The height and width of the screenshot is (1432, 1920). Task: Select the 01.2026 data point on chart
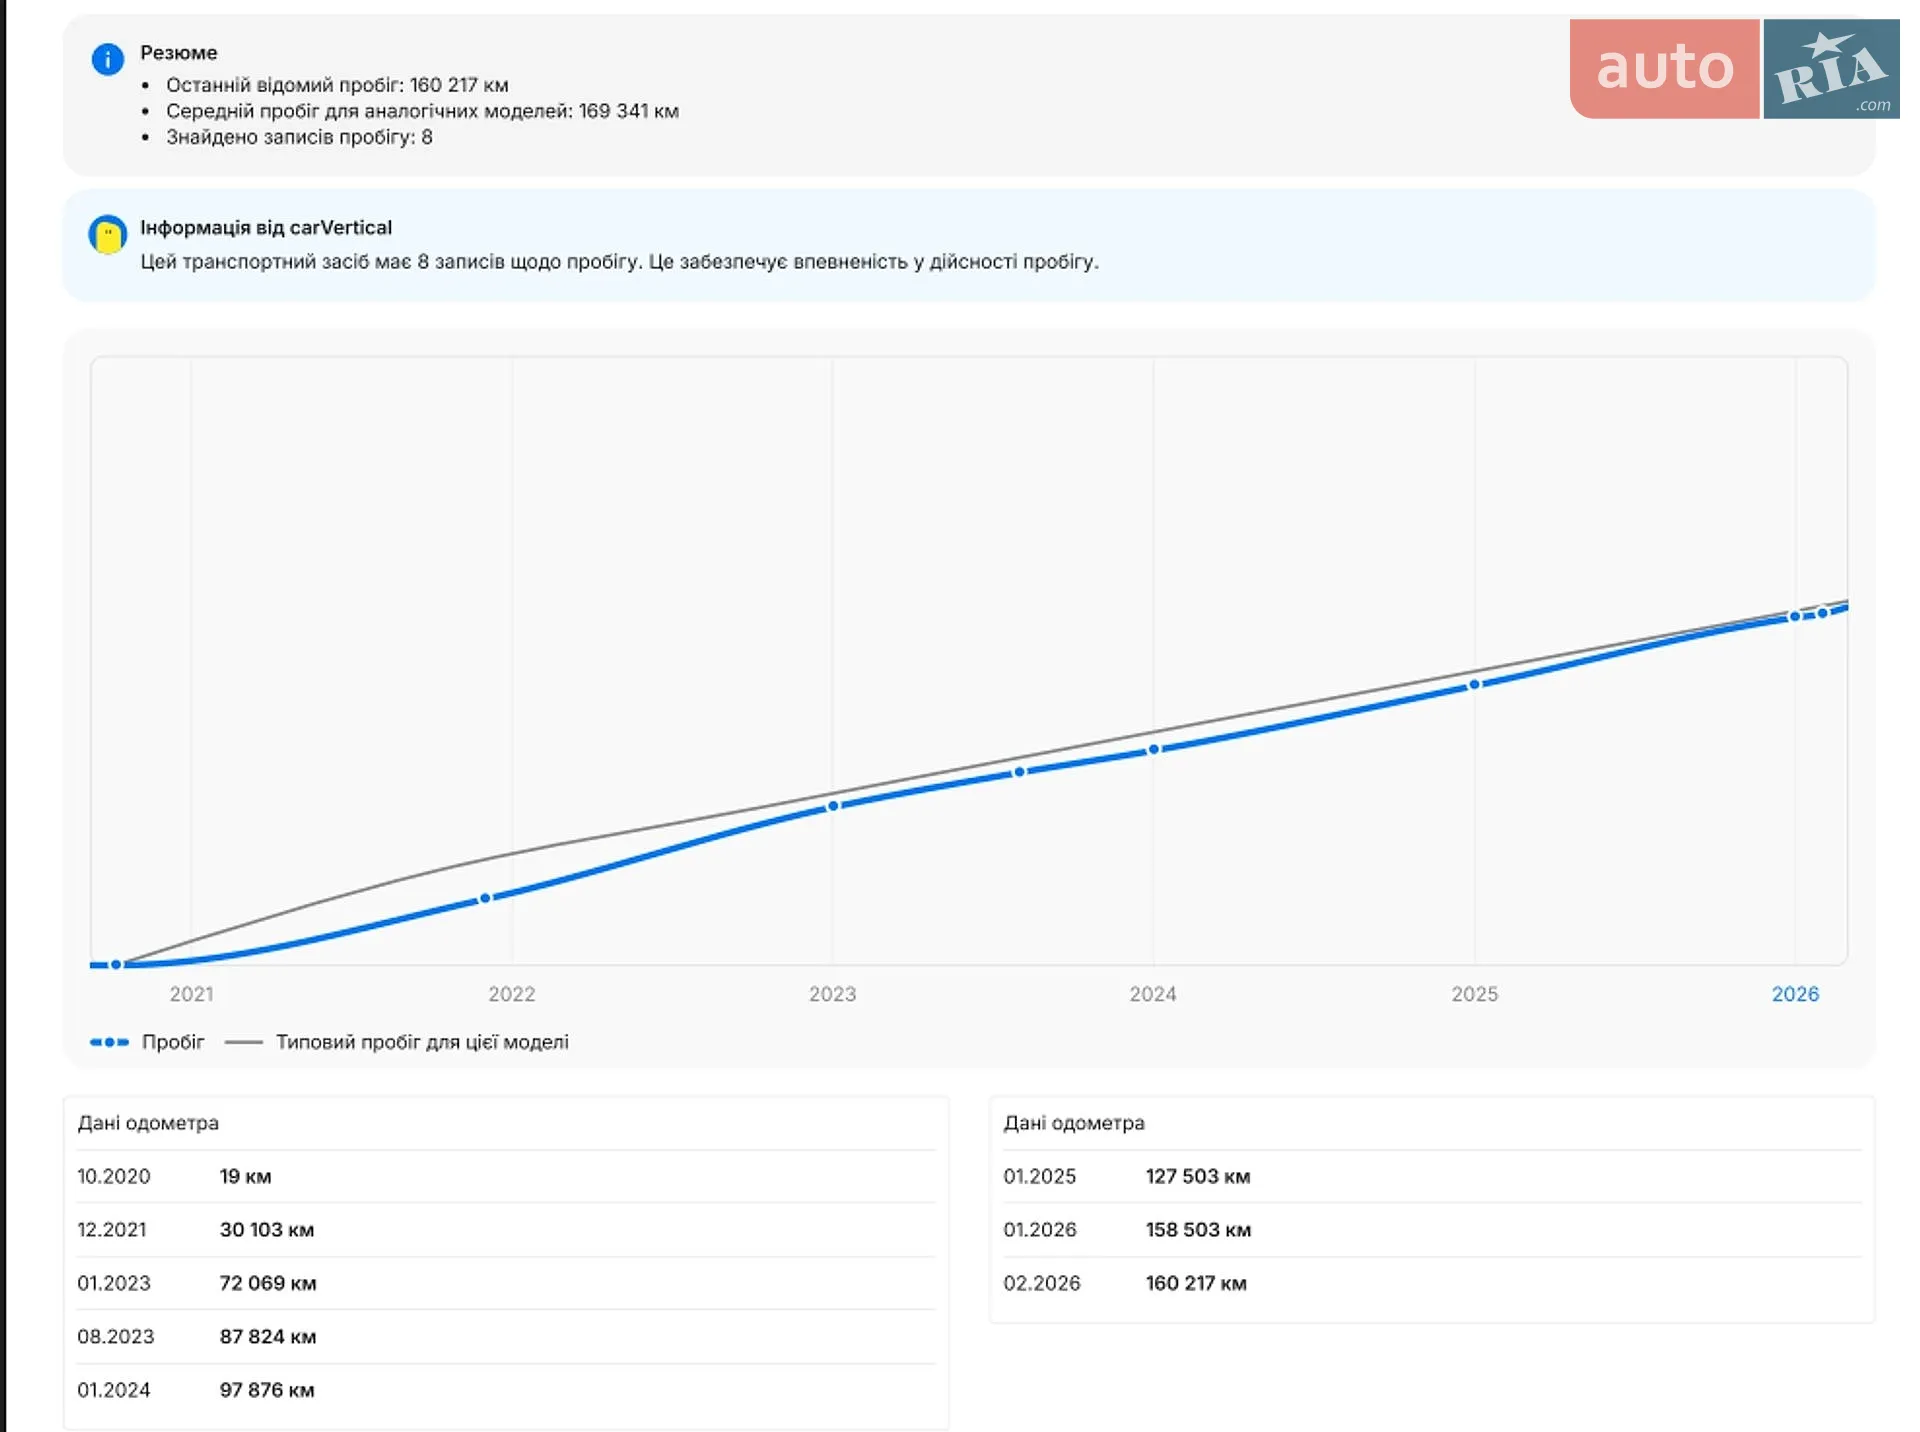point(1795,616)
